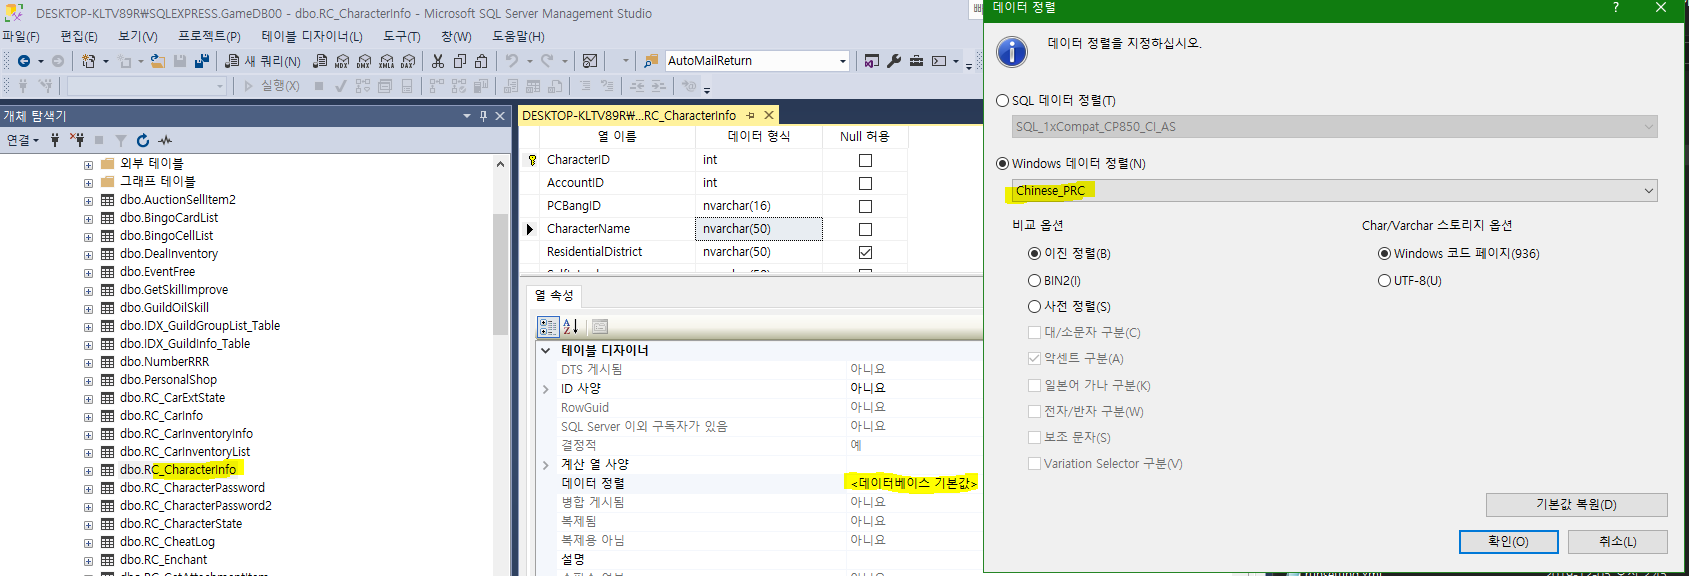Viewport: 1689px width, 576px height.
Task: Click the 새 쿼리(N) new query button
Action: click(263, 61)
